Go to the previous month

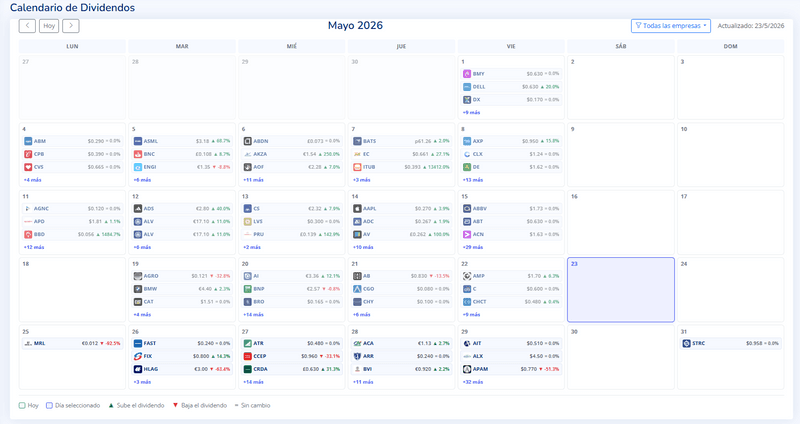27,26
